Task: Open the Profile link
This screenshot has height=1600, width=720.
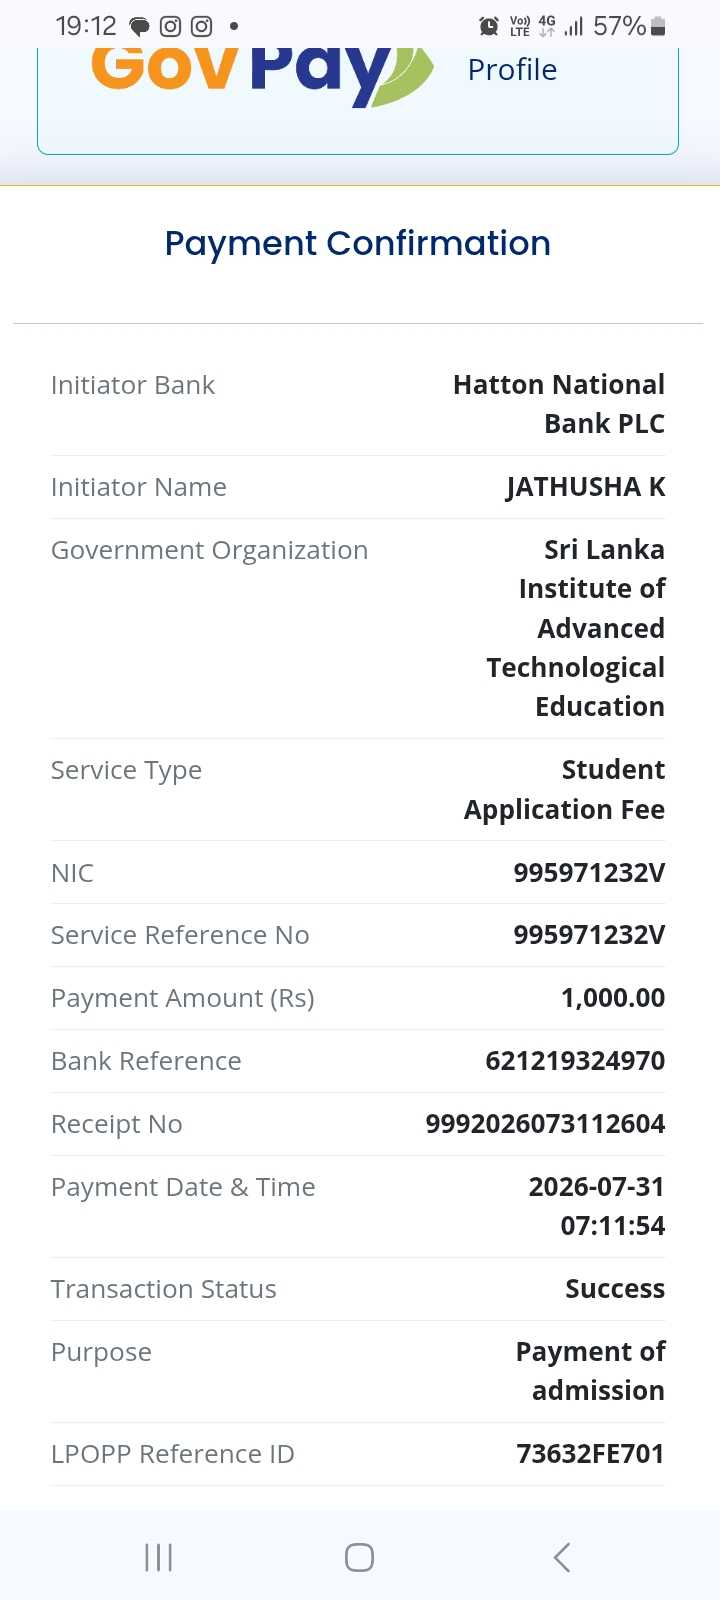Action: click(x=512, y=70)
